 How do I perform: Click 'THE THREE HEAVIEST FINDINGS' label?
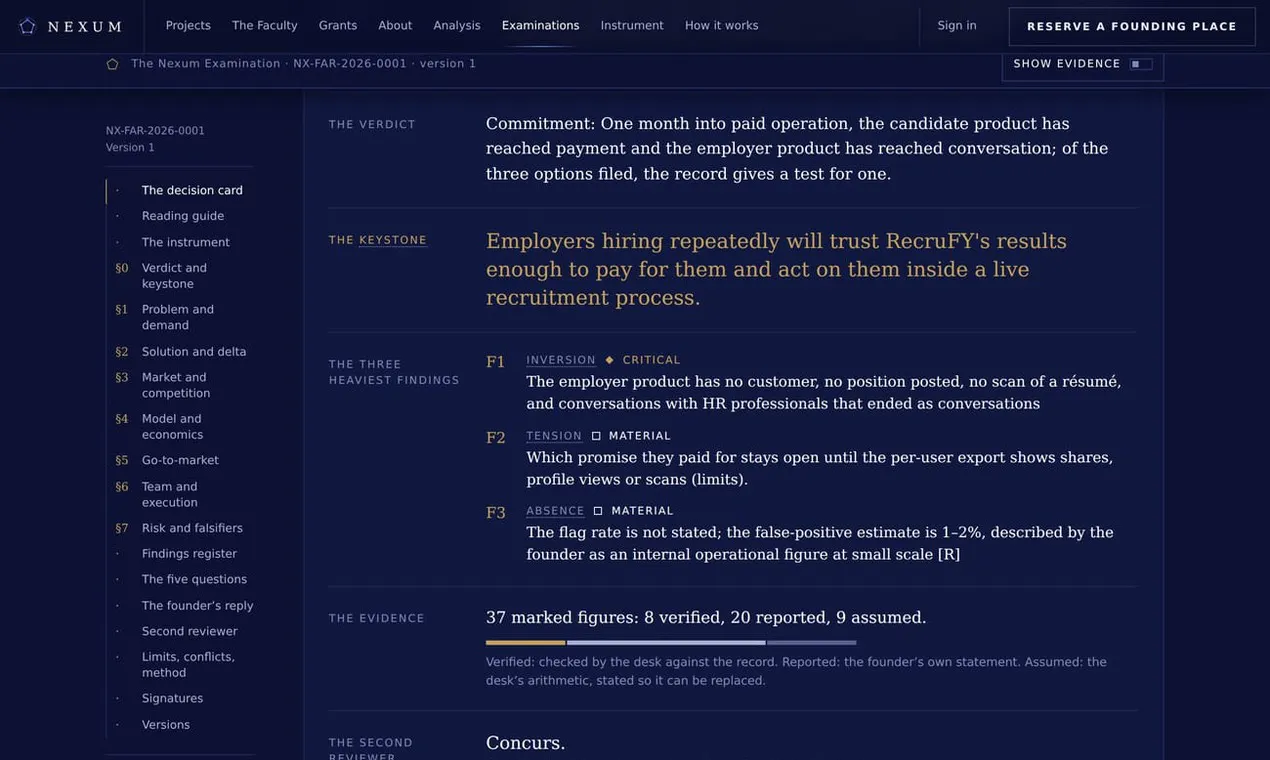click(x=394, y=372)
